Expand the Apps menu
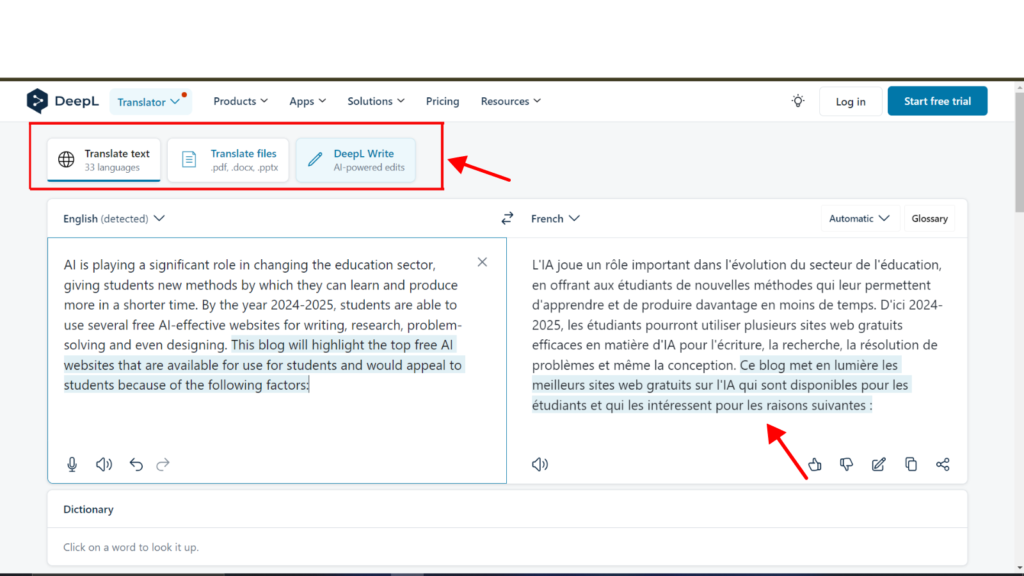1024x576 pixels. click(308, 101)
